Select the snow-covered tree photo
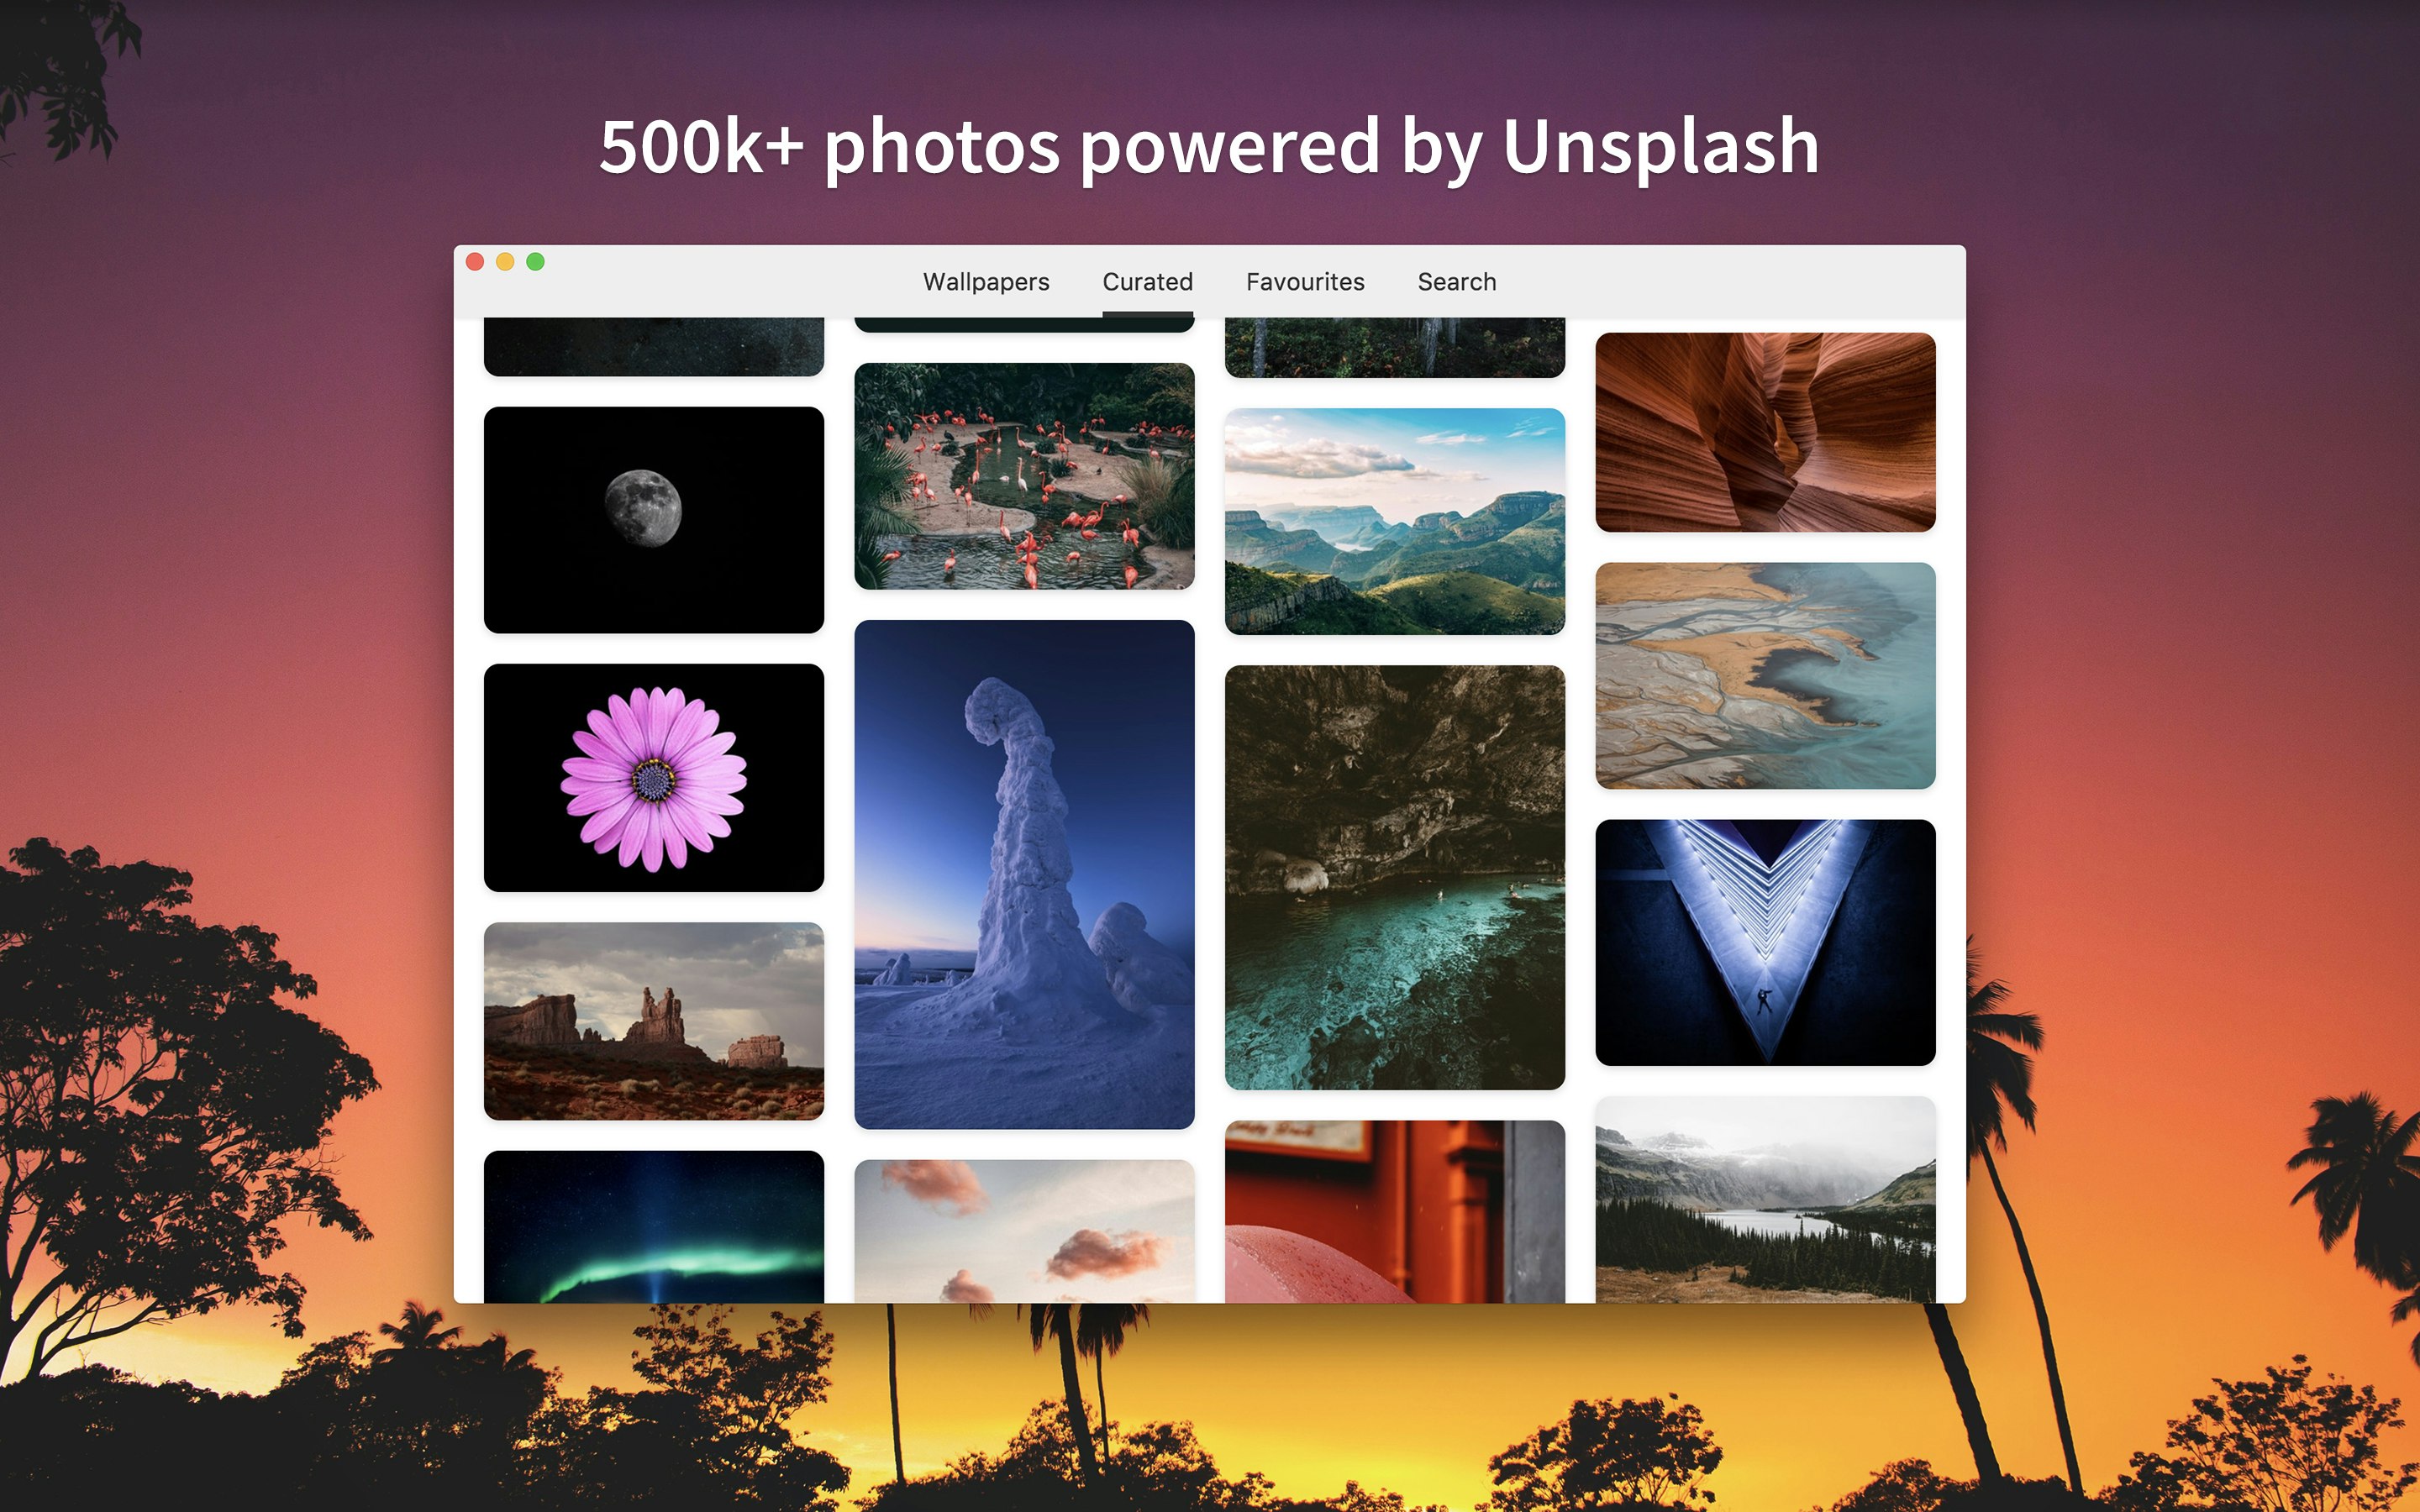This screenshot has height=1512, width=2420. (x=1024, y=875)
